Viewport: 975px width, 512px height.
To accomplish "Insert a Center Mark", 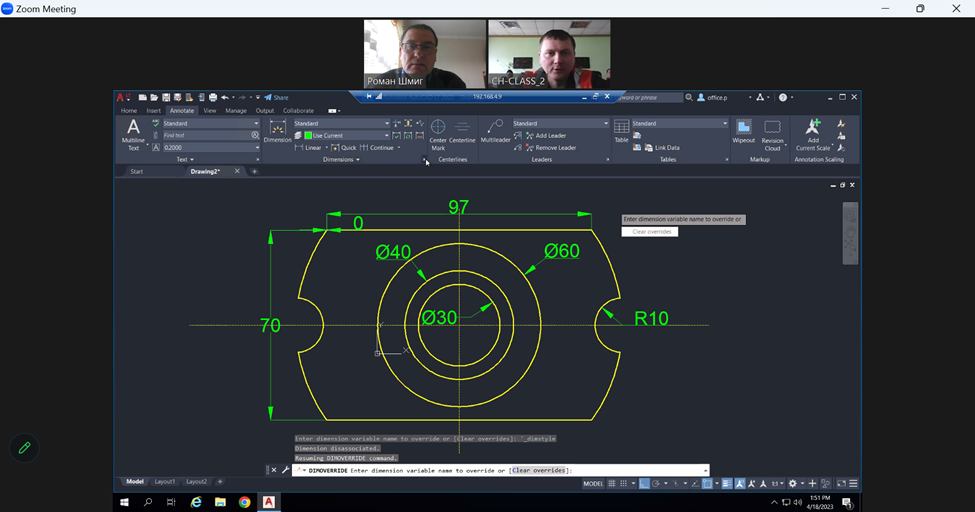I will 438,132.
